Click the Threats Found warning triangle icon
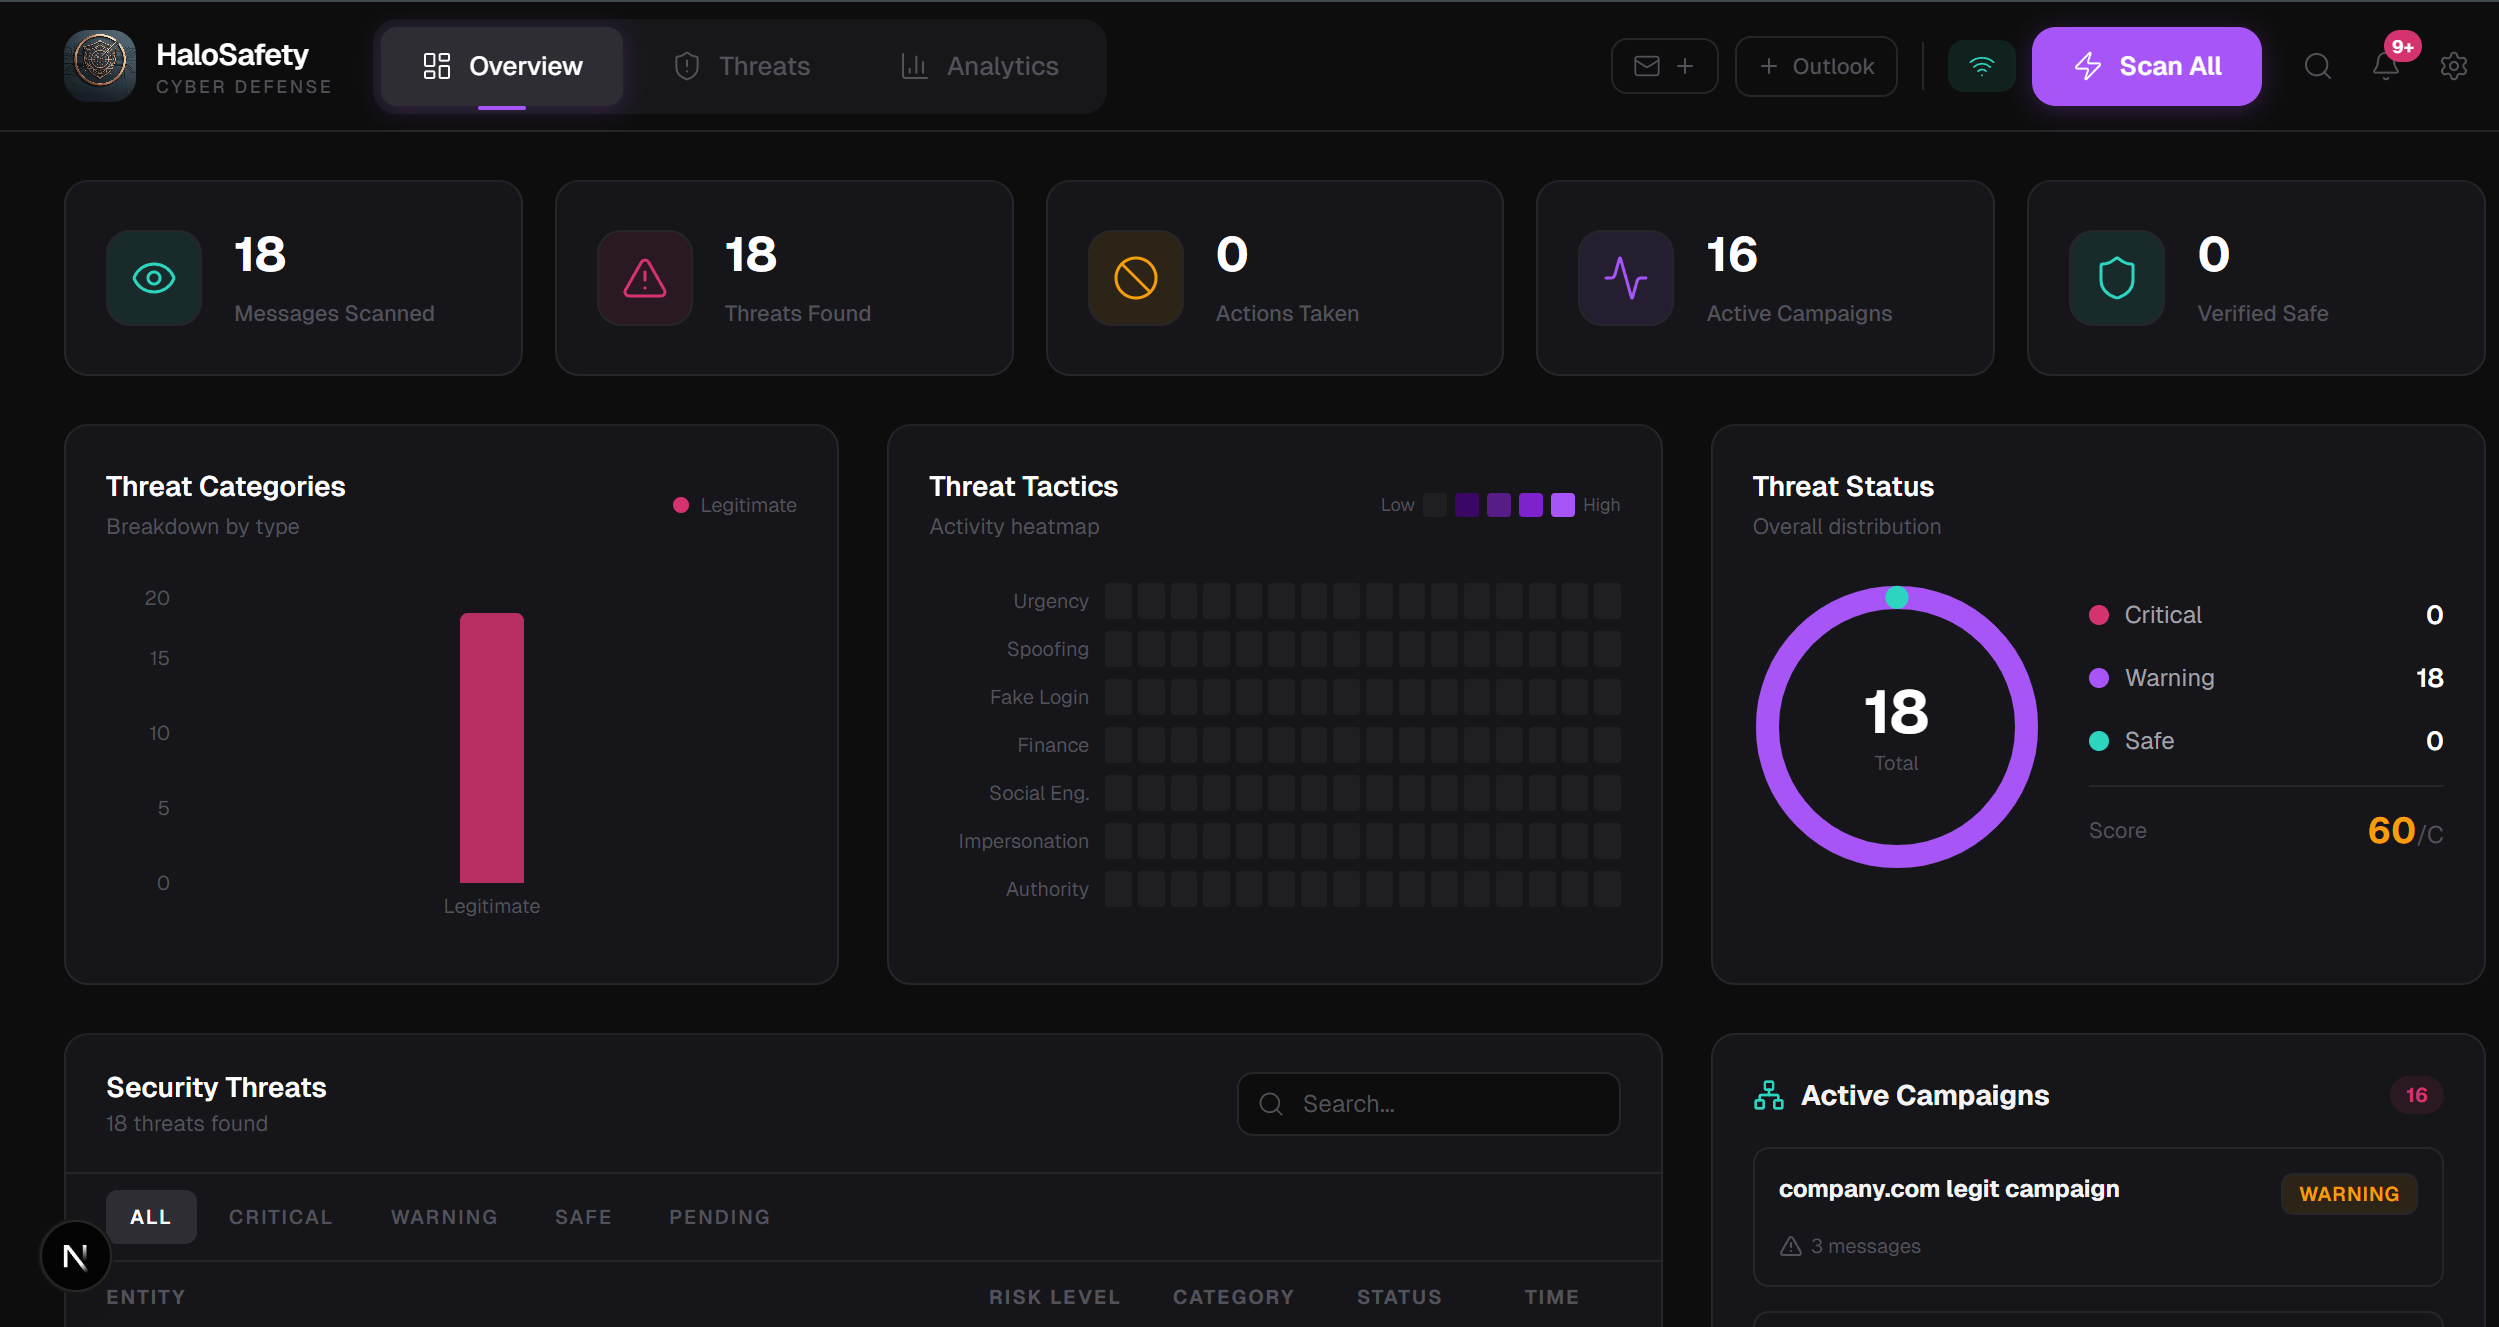 645,278
